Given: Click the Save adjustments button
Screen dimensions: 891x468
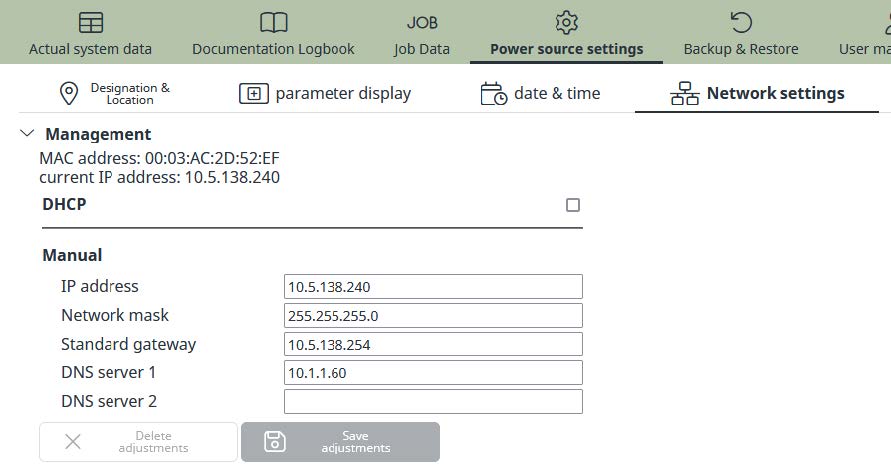Looking at the screenshot, I should (x=340, y=442).
